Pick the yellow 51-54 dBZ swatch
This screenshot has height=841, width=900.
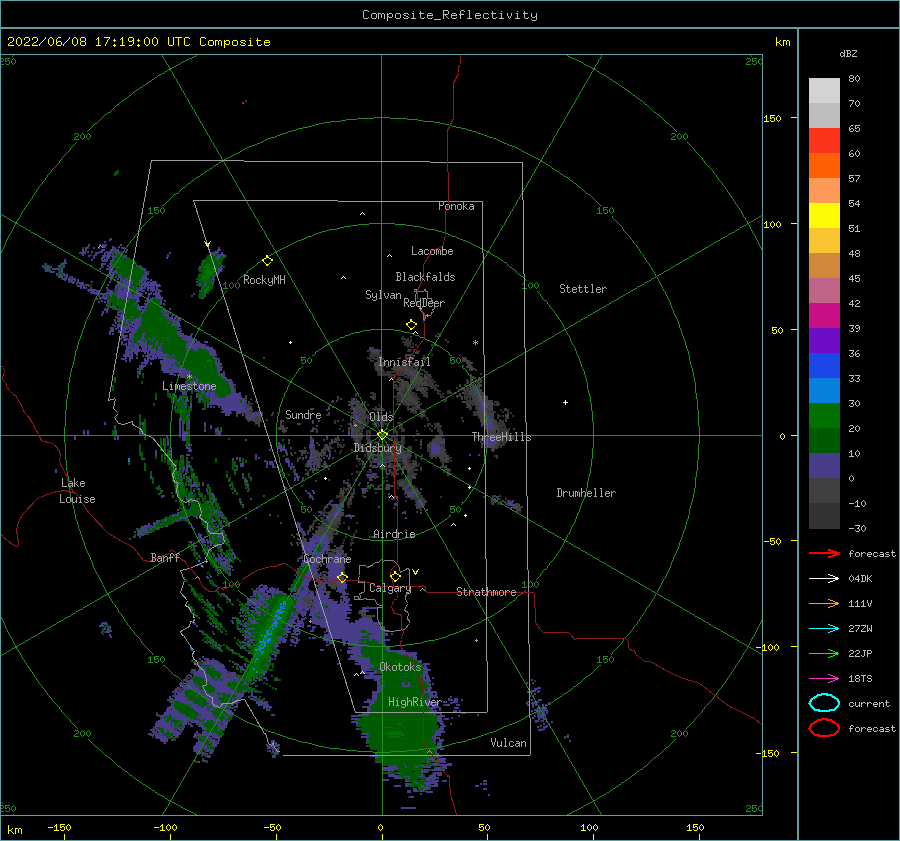(x=824, y=216)
